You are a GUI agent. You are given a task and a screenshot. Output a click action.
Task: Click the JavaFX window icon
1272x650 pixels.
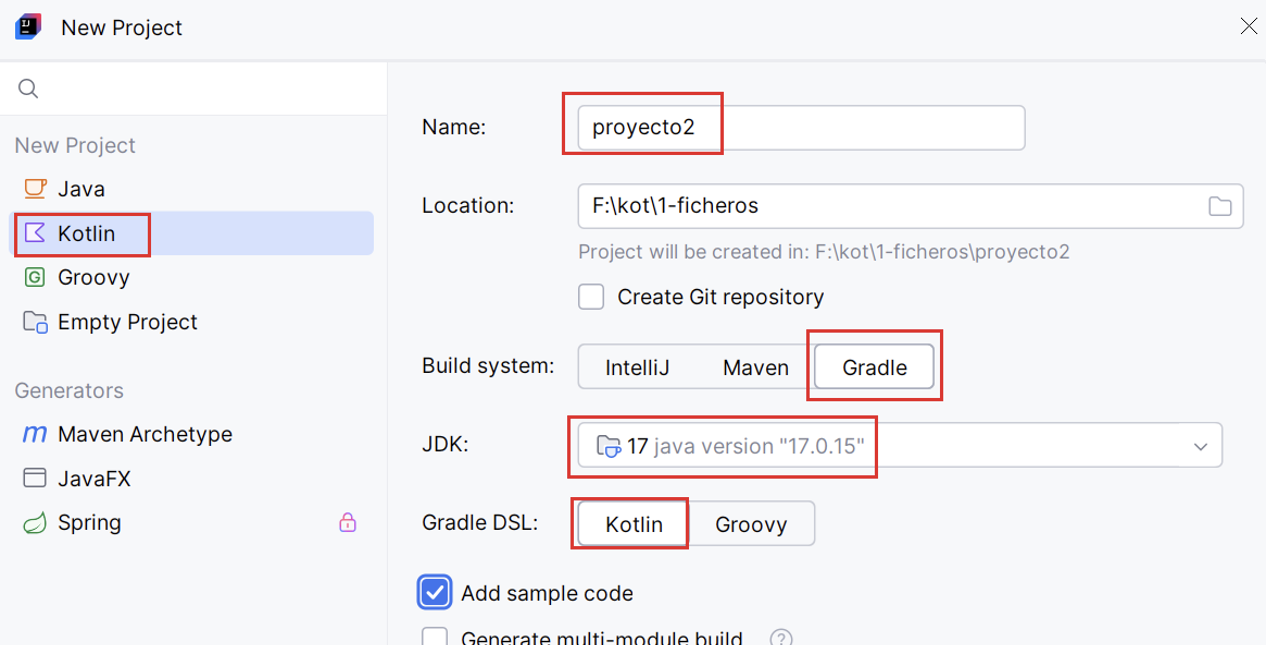coord(35,478)
